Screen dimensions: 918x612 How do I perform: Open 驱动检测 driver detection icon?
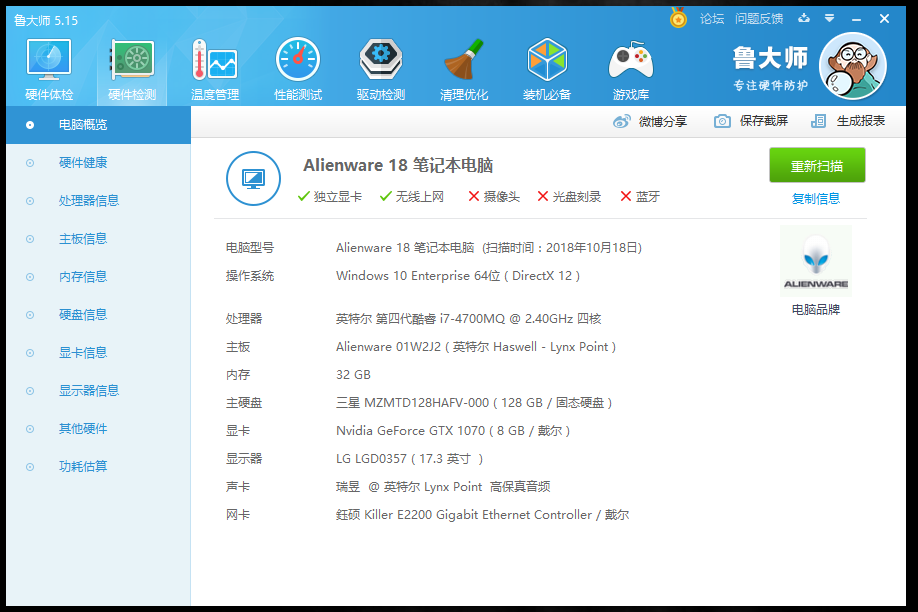tap(381, 69)
